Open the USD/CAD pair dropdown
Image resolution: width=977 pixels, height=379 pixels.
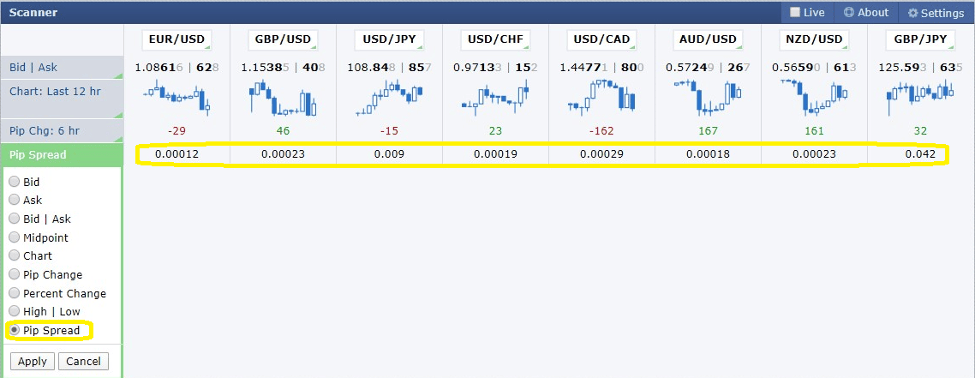pyautogui.click(x=602, y=39)
